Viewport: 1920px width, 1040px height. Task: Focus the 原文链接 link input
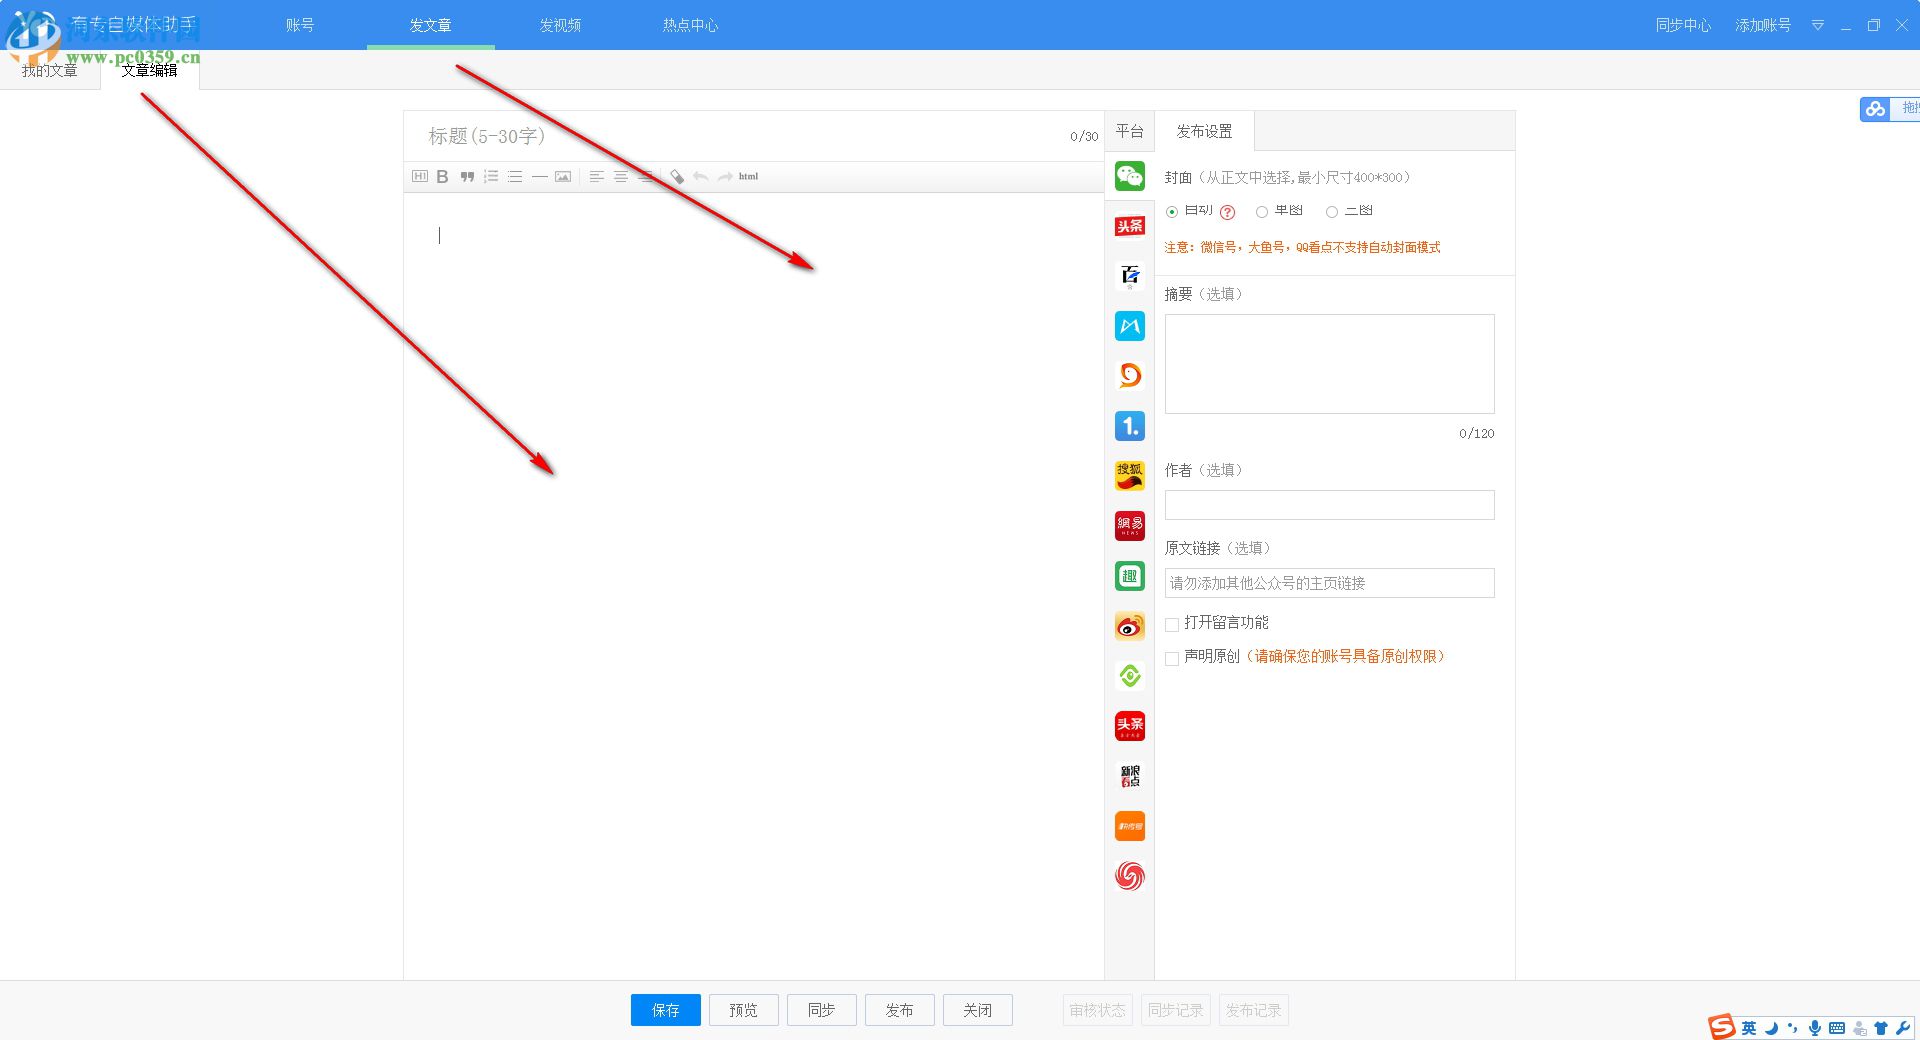coord(1330,583)
